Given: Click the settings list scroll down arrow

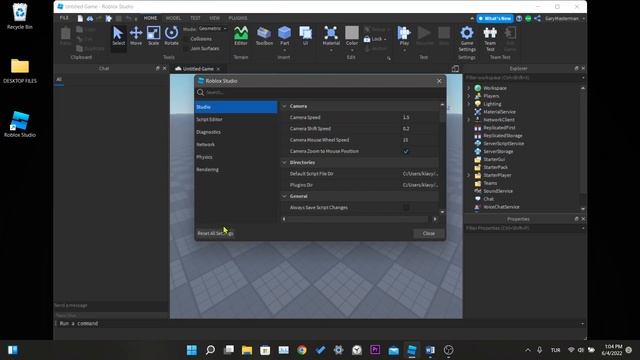Looking at the screenshot, I should point(442,212).
